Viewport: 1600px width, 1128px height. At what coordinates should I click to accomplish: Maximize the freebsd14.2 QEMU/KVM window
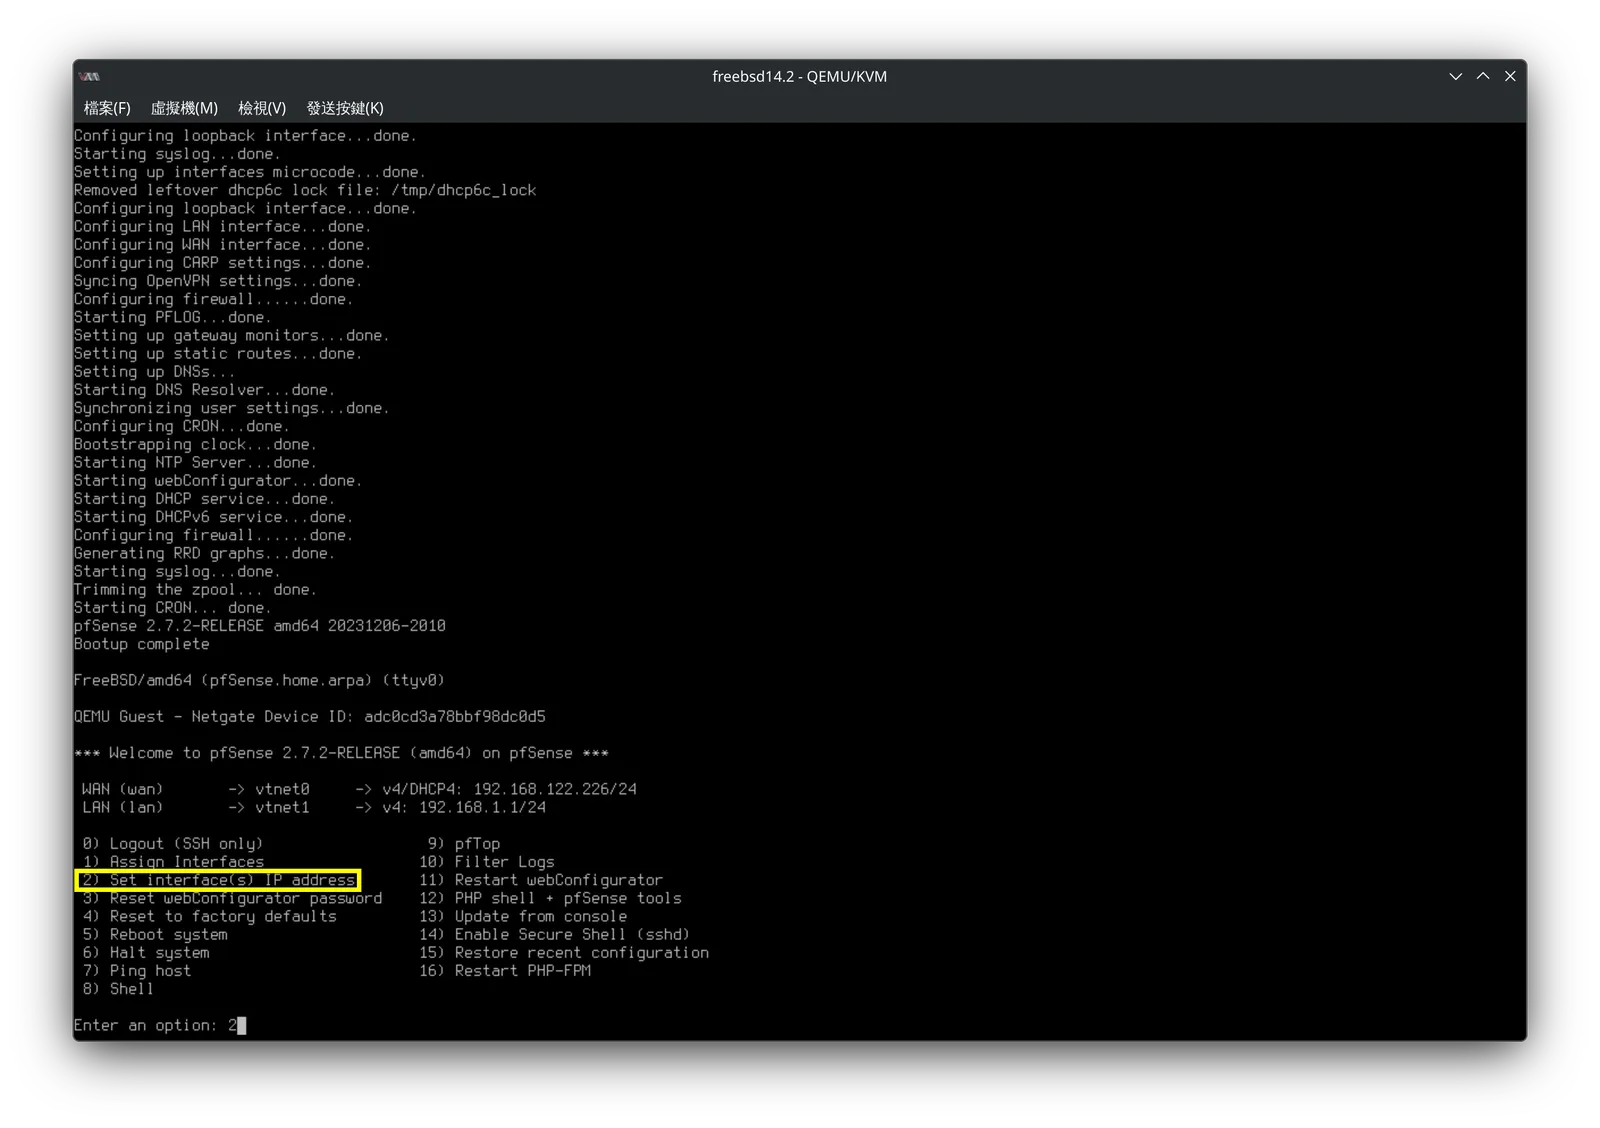(1483, 76)
